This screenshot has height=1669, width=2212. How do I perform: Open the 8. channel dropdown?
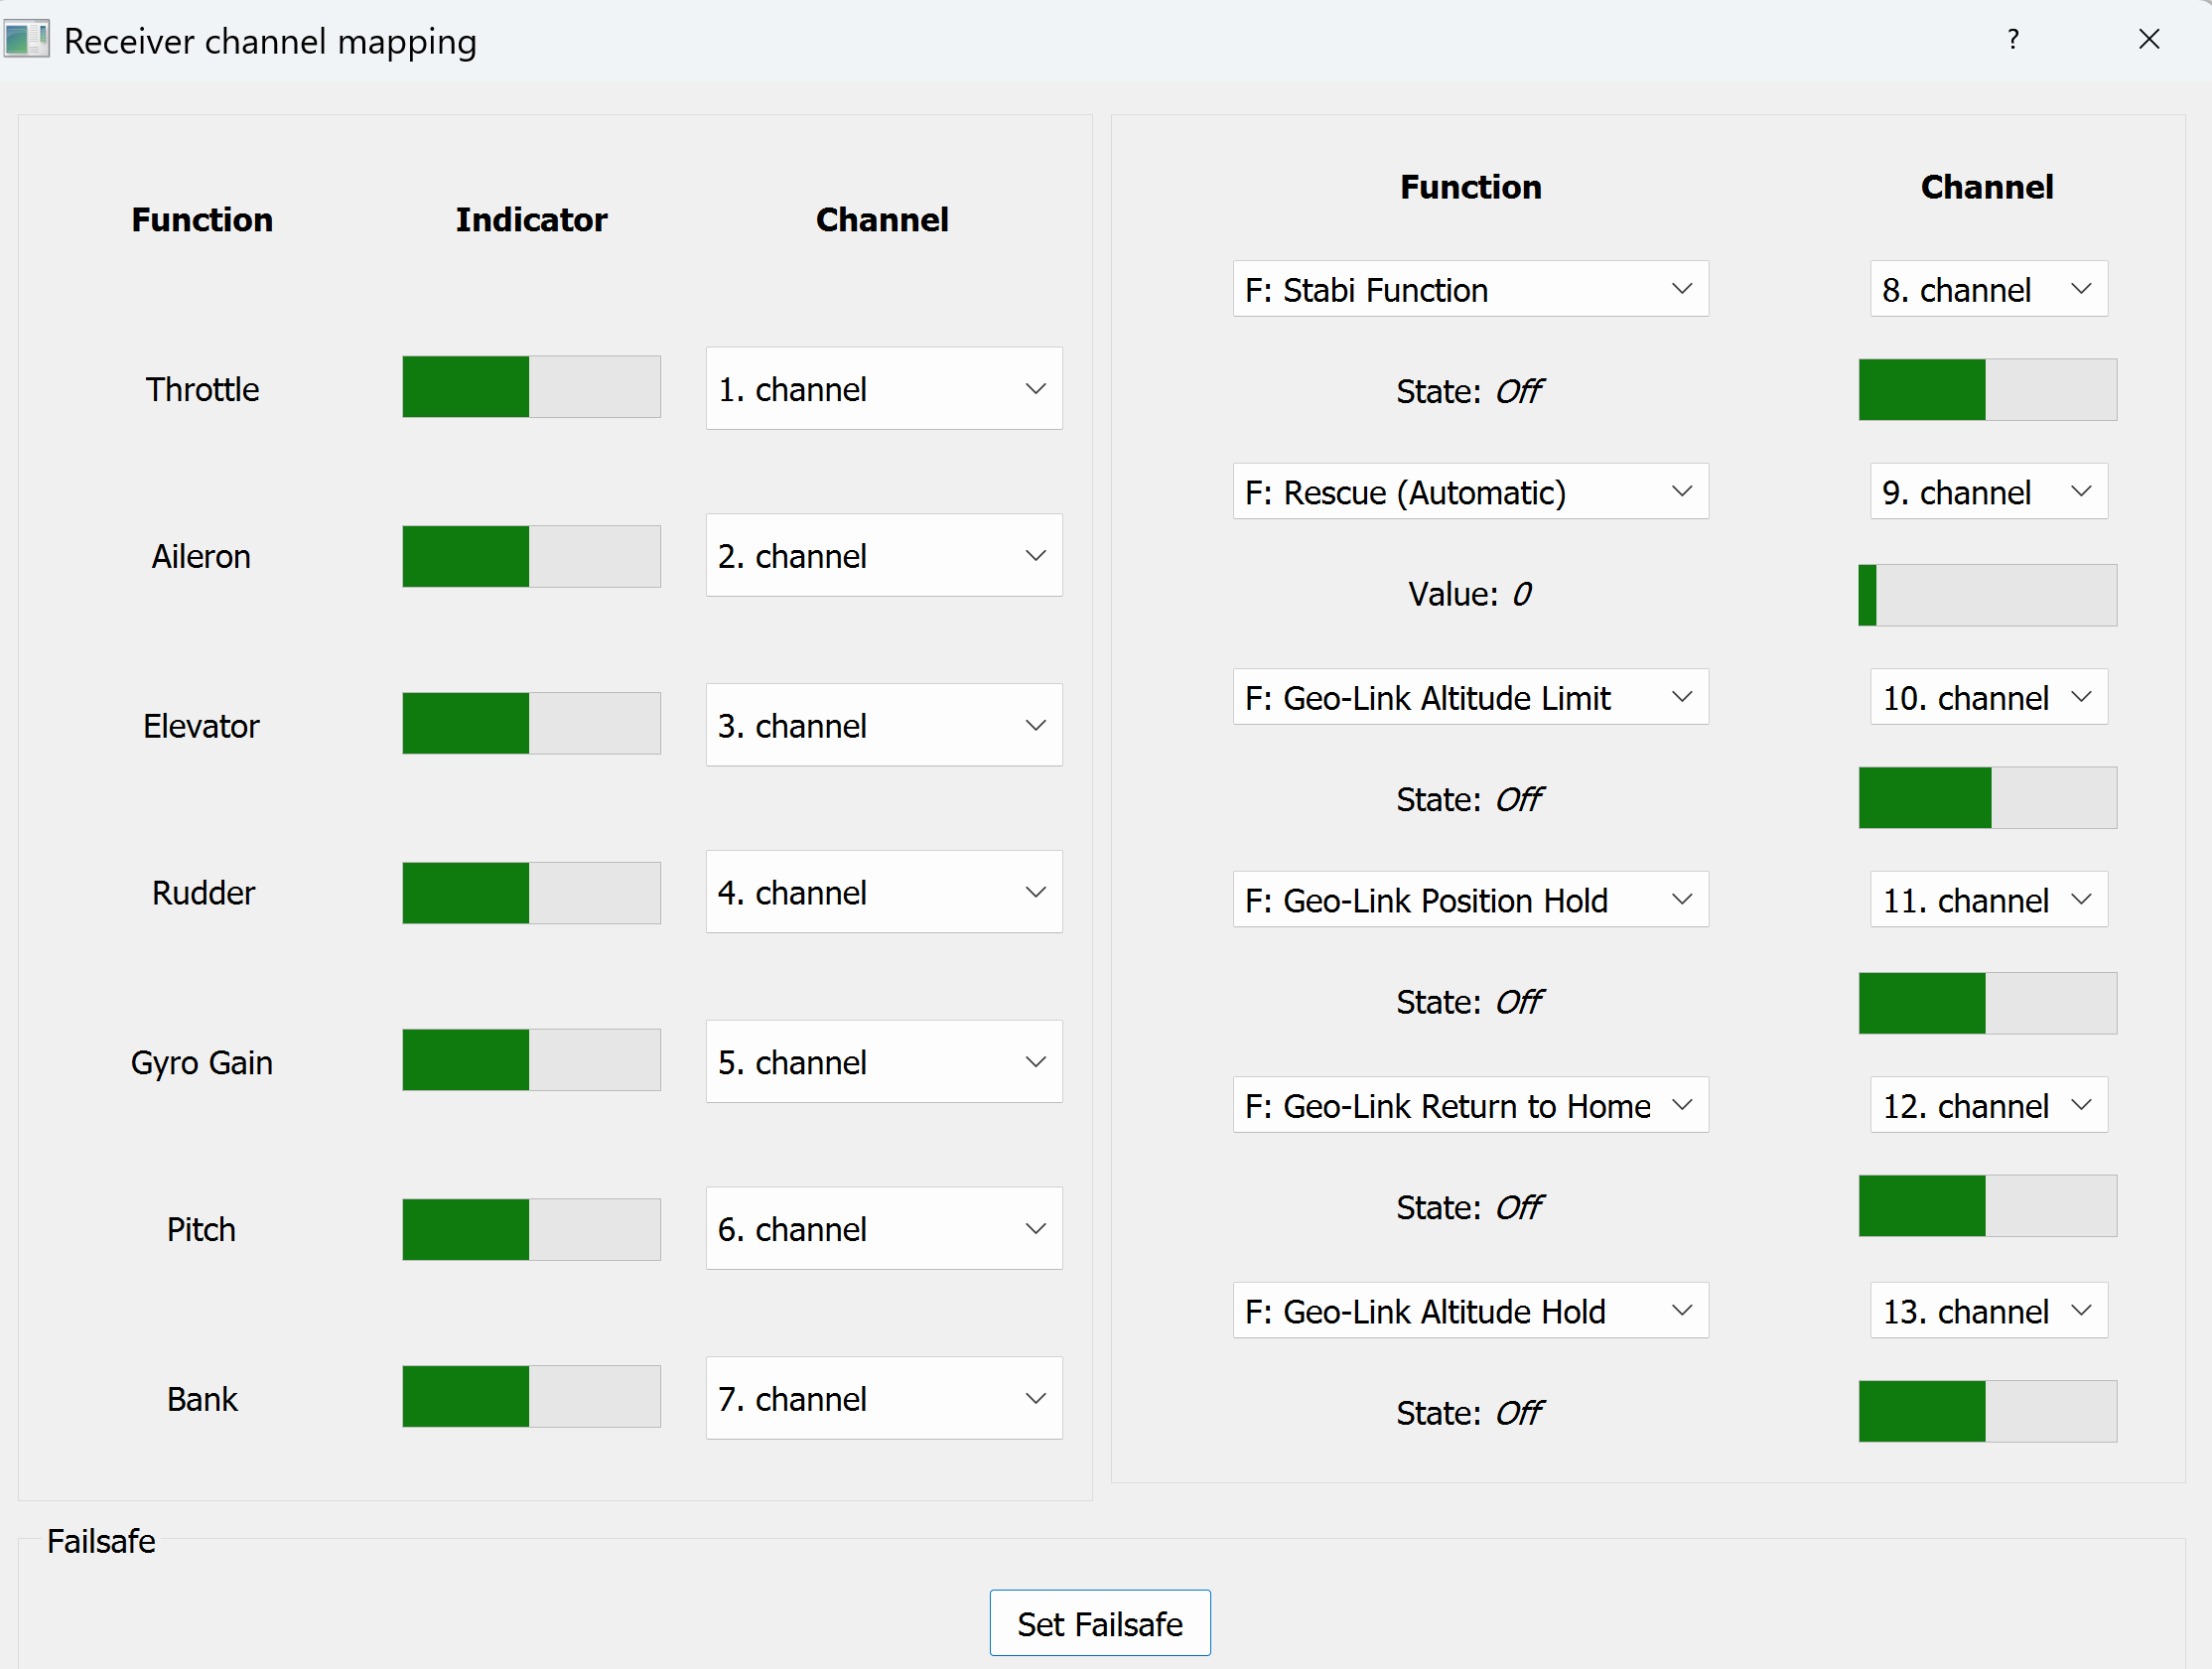coord(1987,290)
